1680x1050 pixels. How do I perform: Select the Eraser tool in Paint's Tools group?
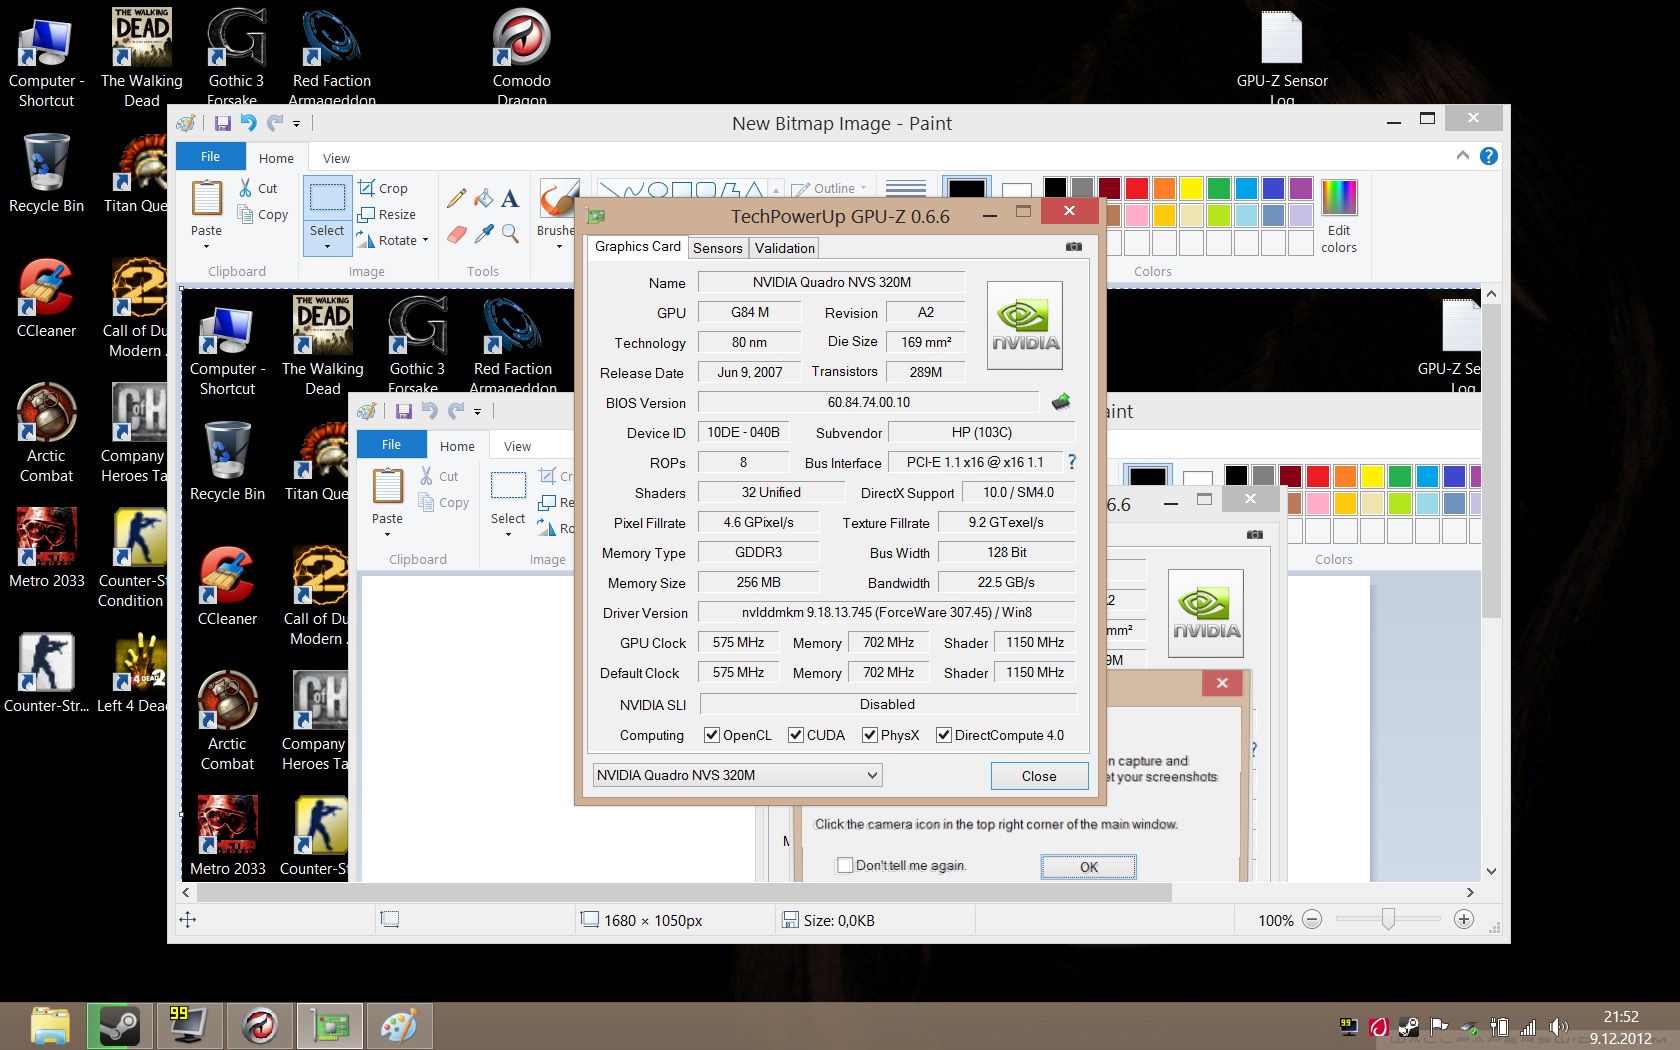[457, 234]
